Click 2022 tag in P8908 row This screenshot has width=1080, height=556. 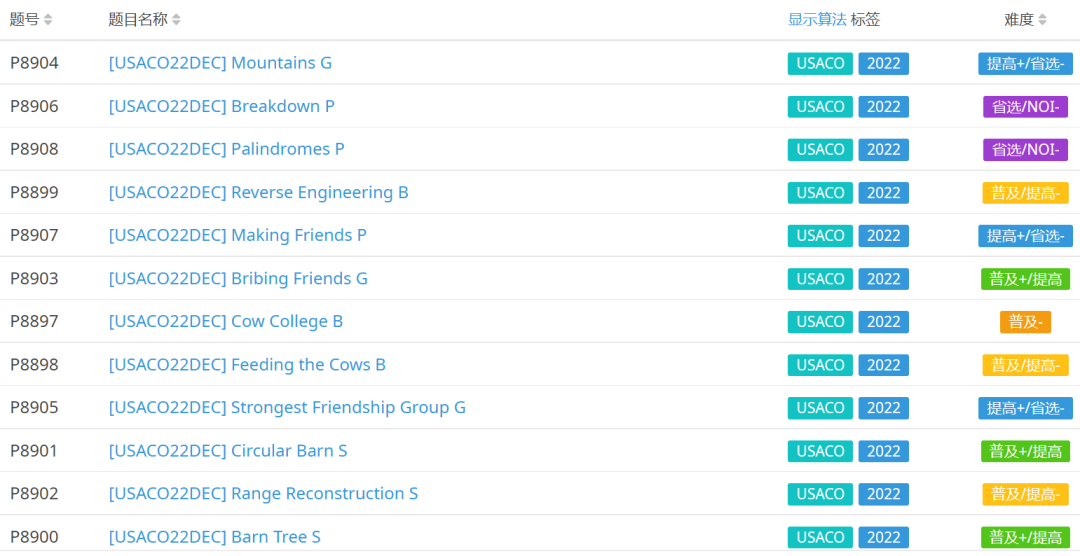(883, 149)
